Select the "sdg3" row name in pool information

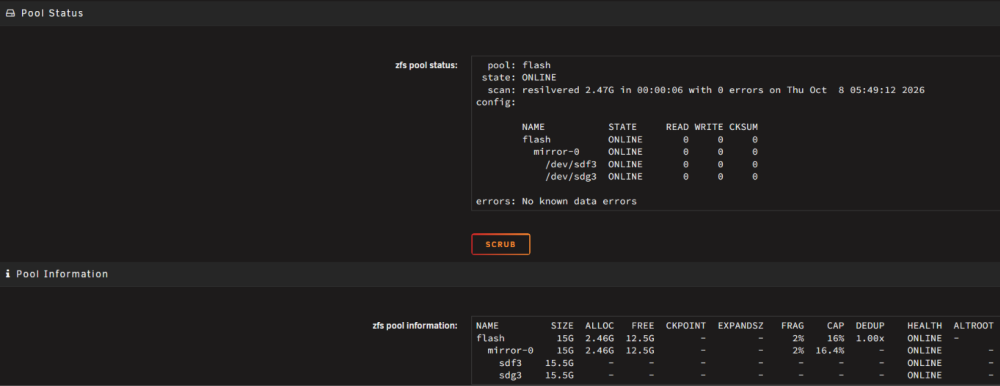click(x=510, y=376)
